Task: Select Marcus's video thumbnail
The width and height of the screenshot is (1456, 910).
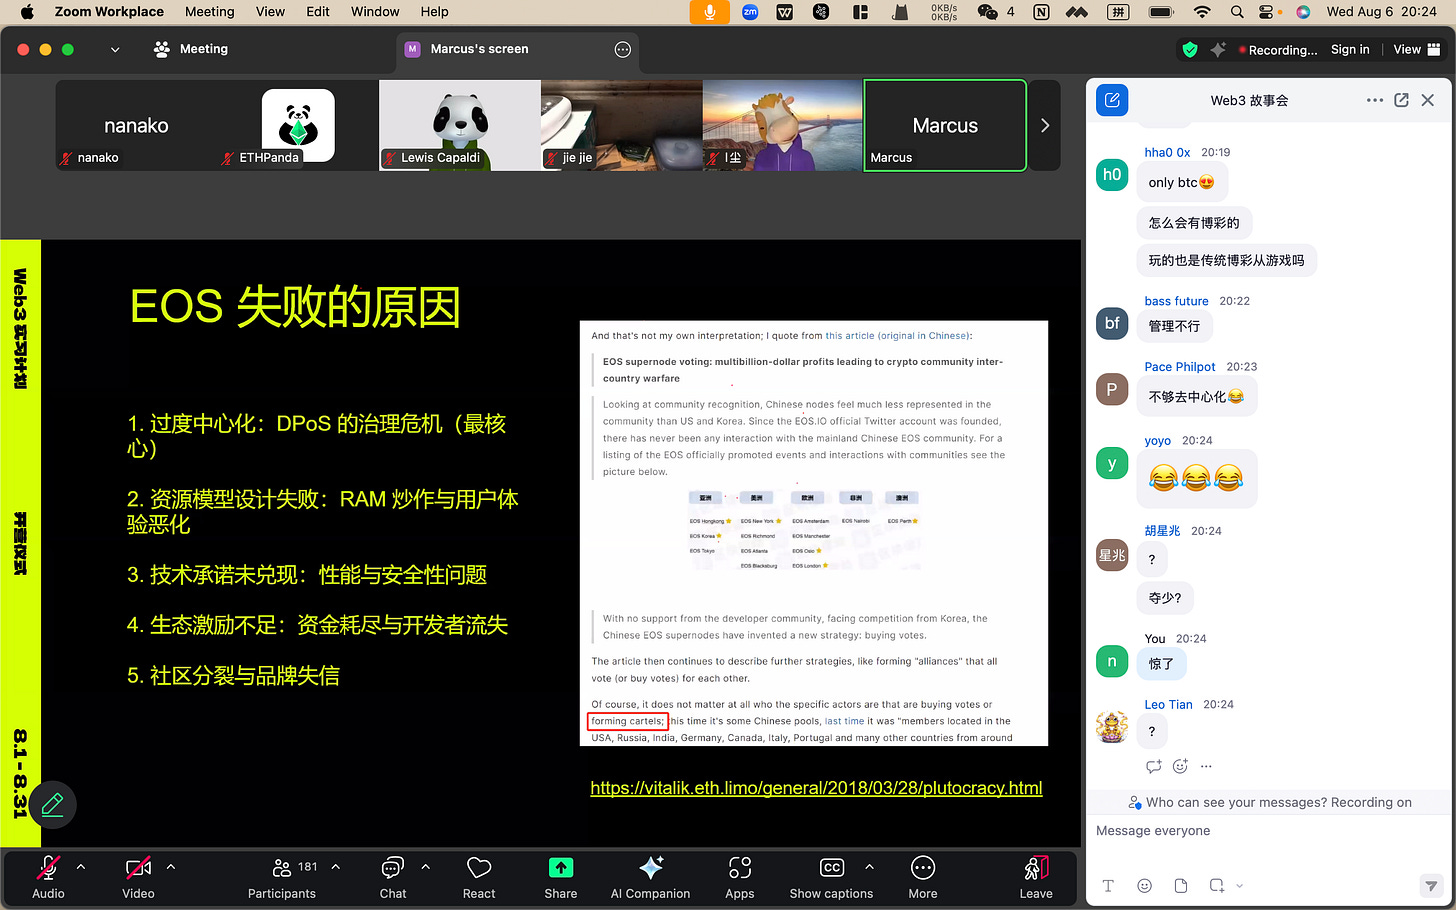Action: 945,125
